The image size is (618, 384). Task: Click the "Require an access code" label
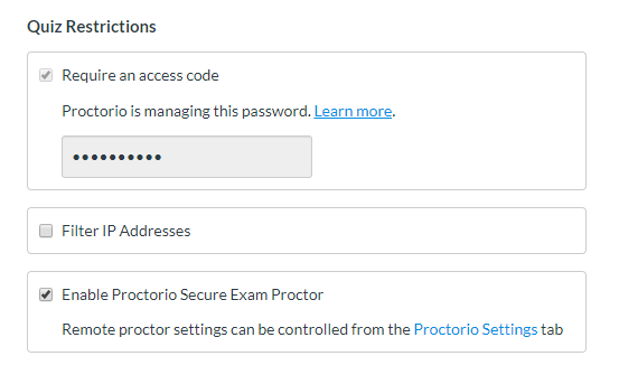140,75
